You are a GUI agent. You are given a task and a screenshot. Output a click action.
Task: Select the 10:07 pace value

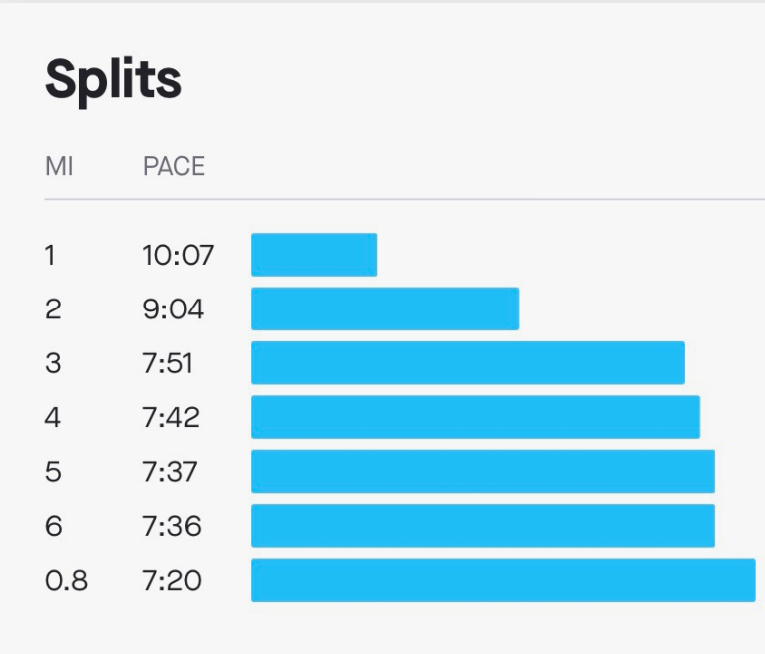point(178,255)
